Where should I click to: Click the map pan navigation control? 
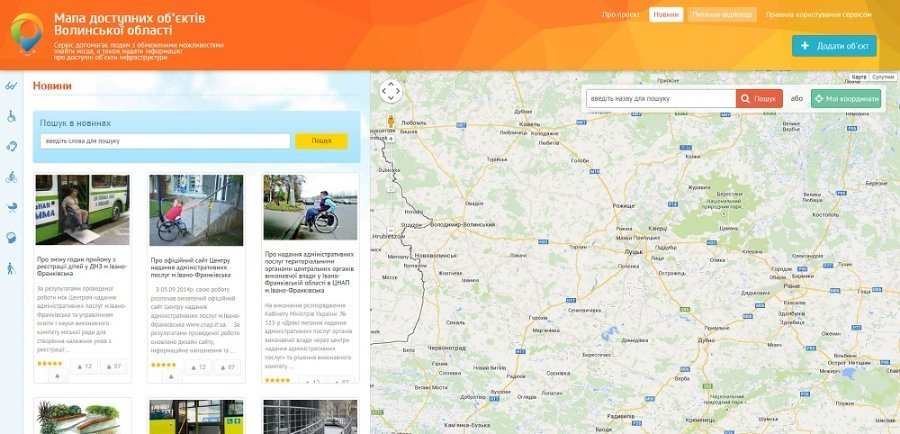point(391,91)
